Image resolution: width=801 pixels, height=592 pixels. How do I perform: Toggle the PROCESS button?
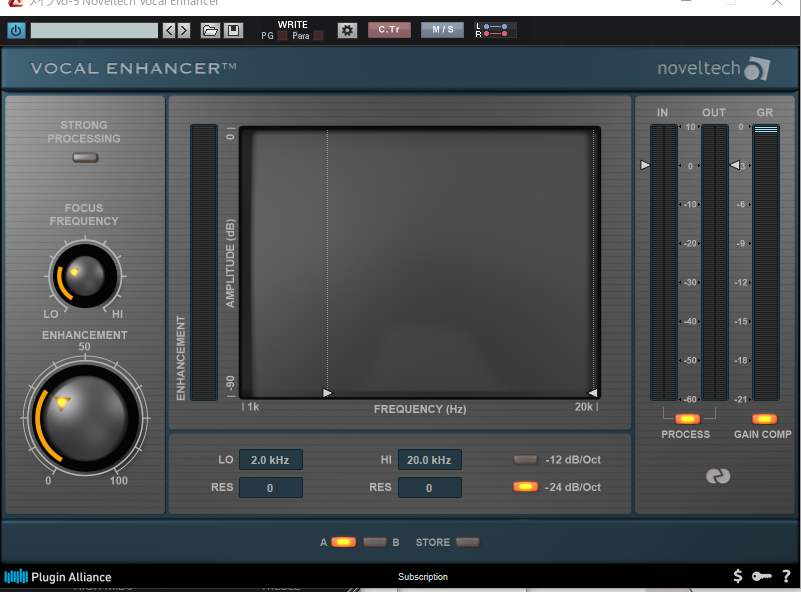click(688, 419)
